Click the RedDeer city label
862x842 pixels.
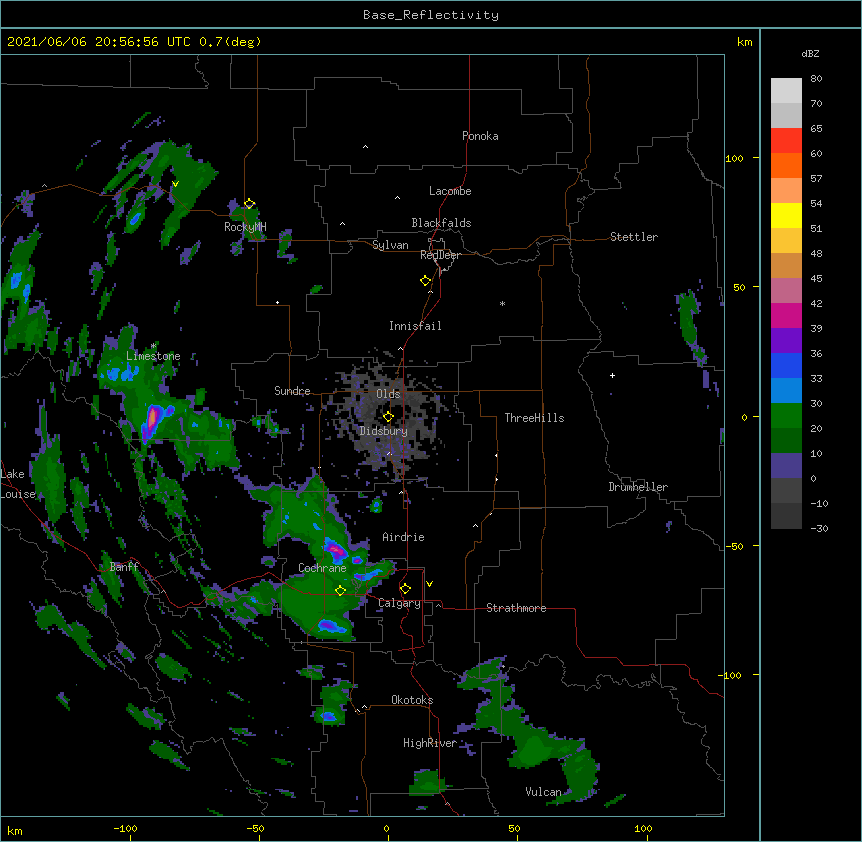440,255
